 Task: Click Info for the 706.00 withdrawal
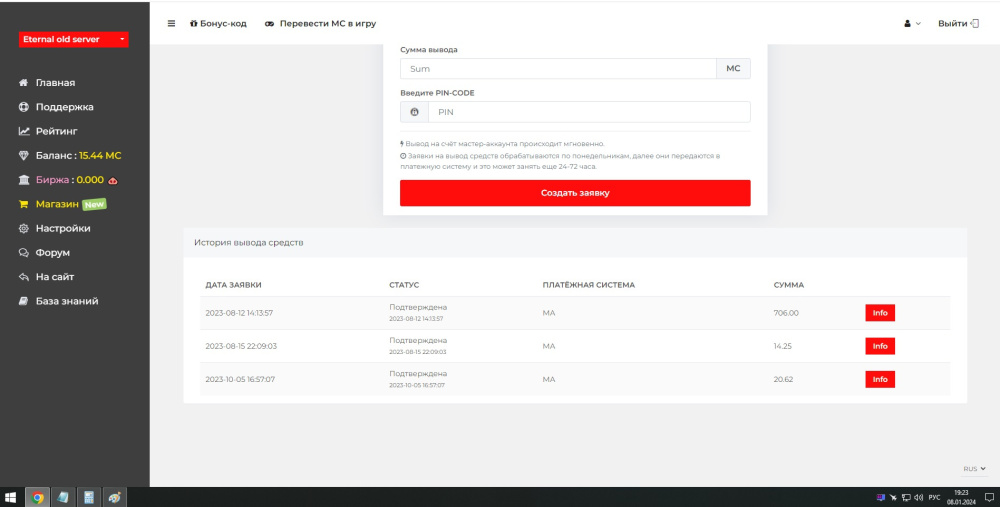tap(880, 313)
